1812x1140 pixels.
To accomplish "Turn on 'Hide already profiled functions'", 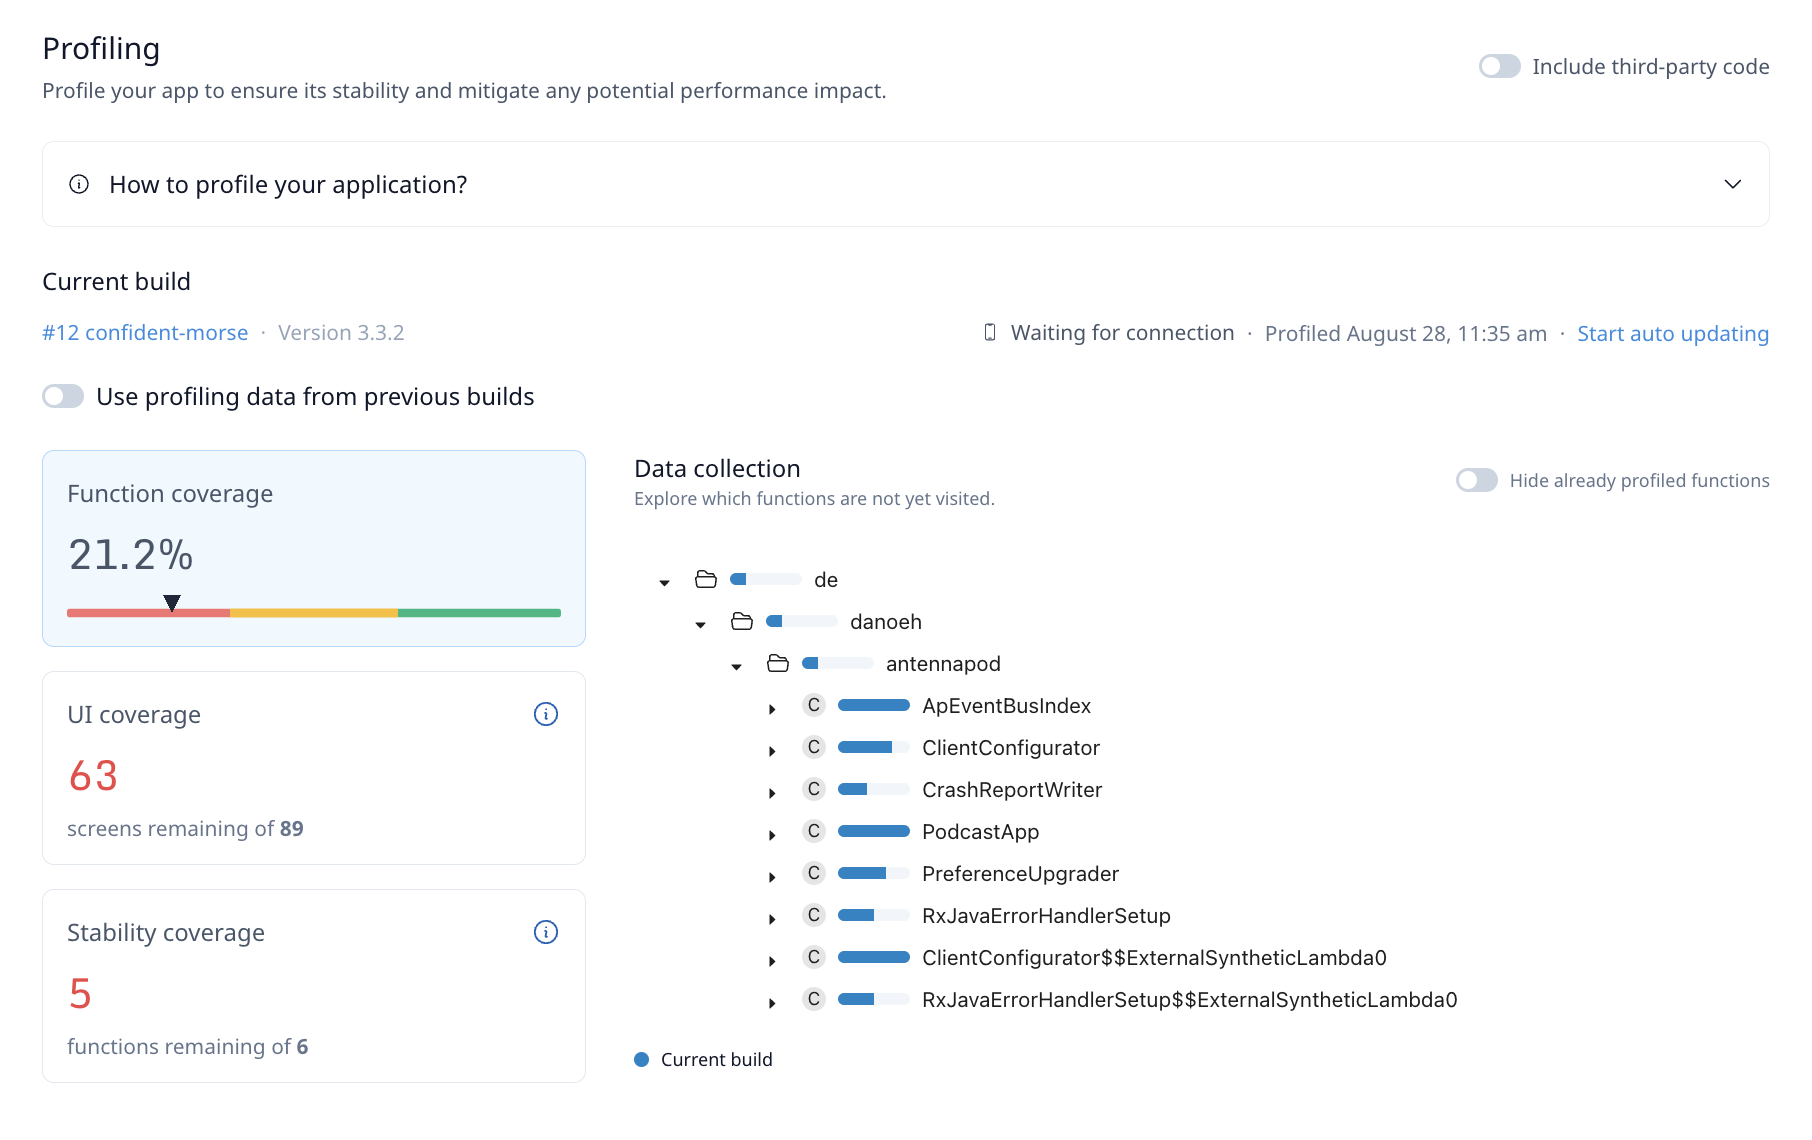I will pos(1476,481).
